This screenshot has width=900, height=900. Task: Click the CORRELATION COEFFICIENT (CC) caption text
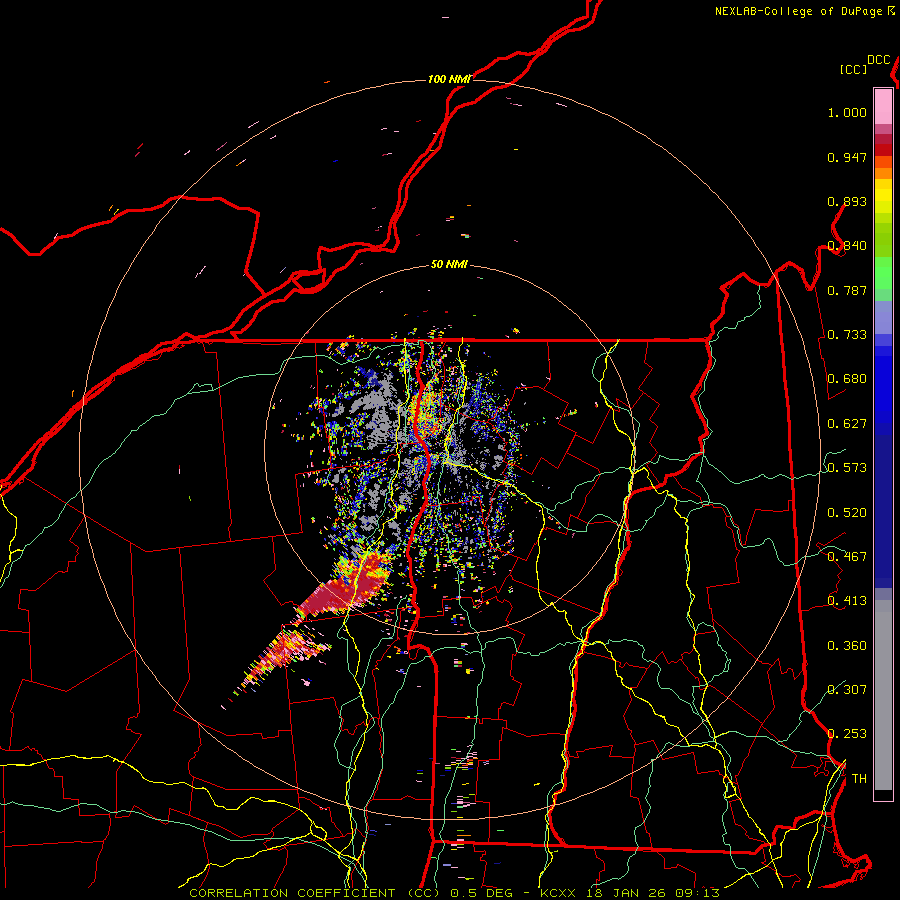coord(315,893)
